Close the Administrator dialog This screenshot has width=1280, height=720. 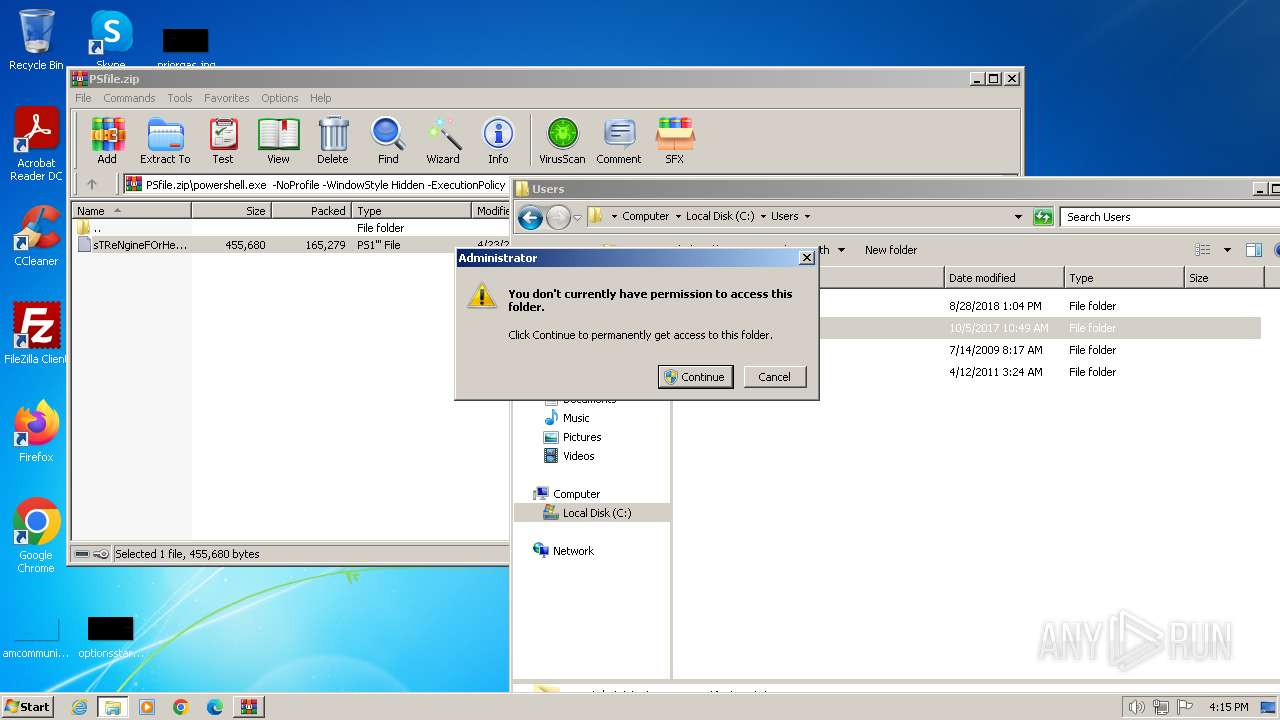[x=807, y=258]
